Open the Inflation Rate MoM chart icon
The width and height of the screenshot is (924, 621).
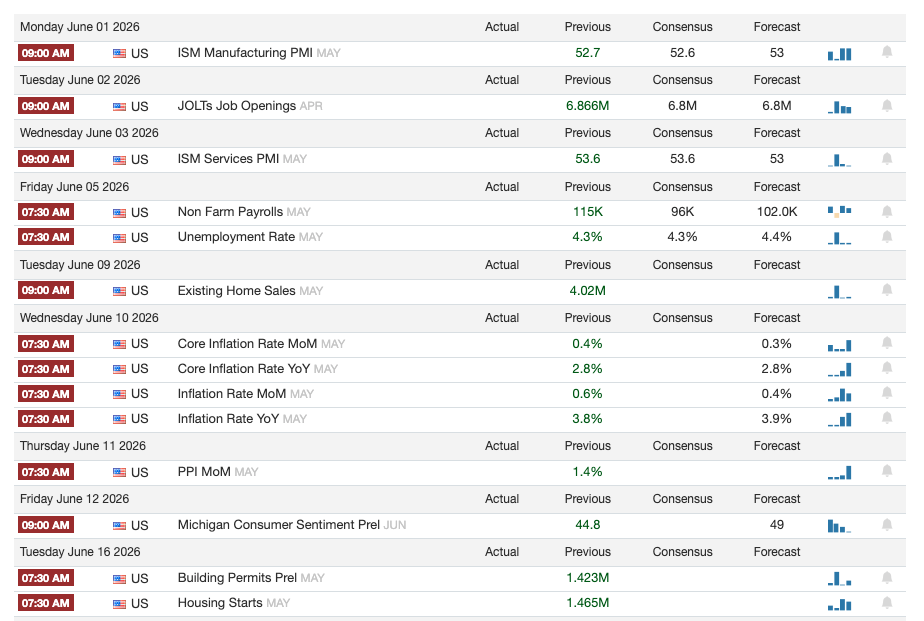pos(839,395)
